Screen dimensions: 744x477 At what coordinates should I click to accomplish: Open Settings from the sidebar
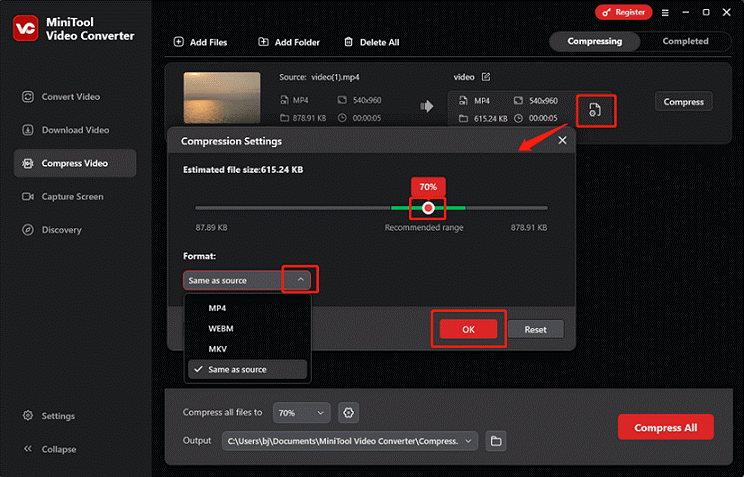[x=49, y=416]
